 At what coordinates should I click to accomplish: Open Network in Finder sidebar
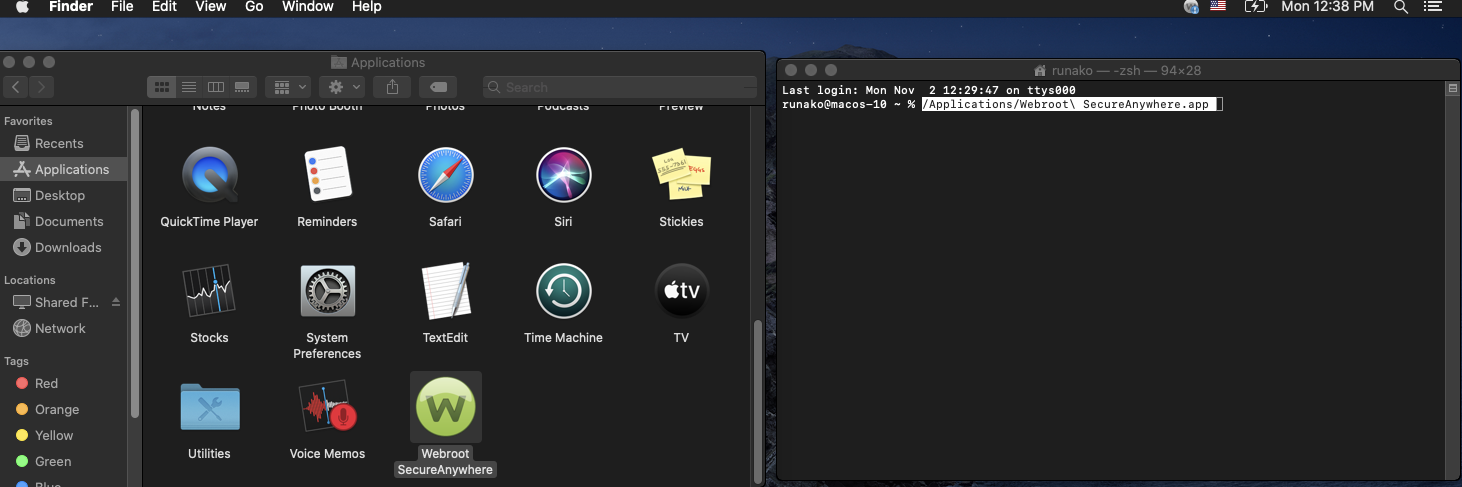[x=64, y=328]
